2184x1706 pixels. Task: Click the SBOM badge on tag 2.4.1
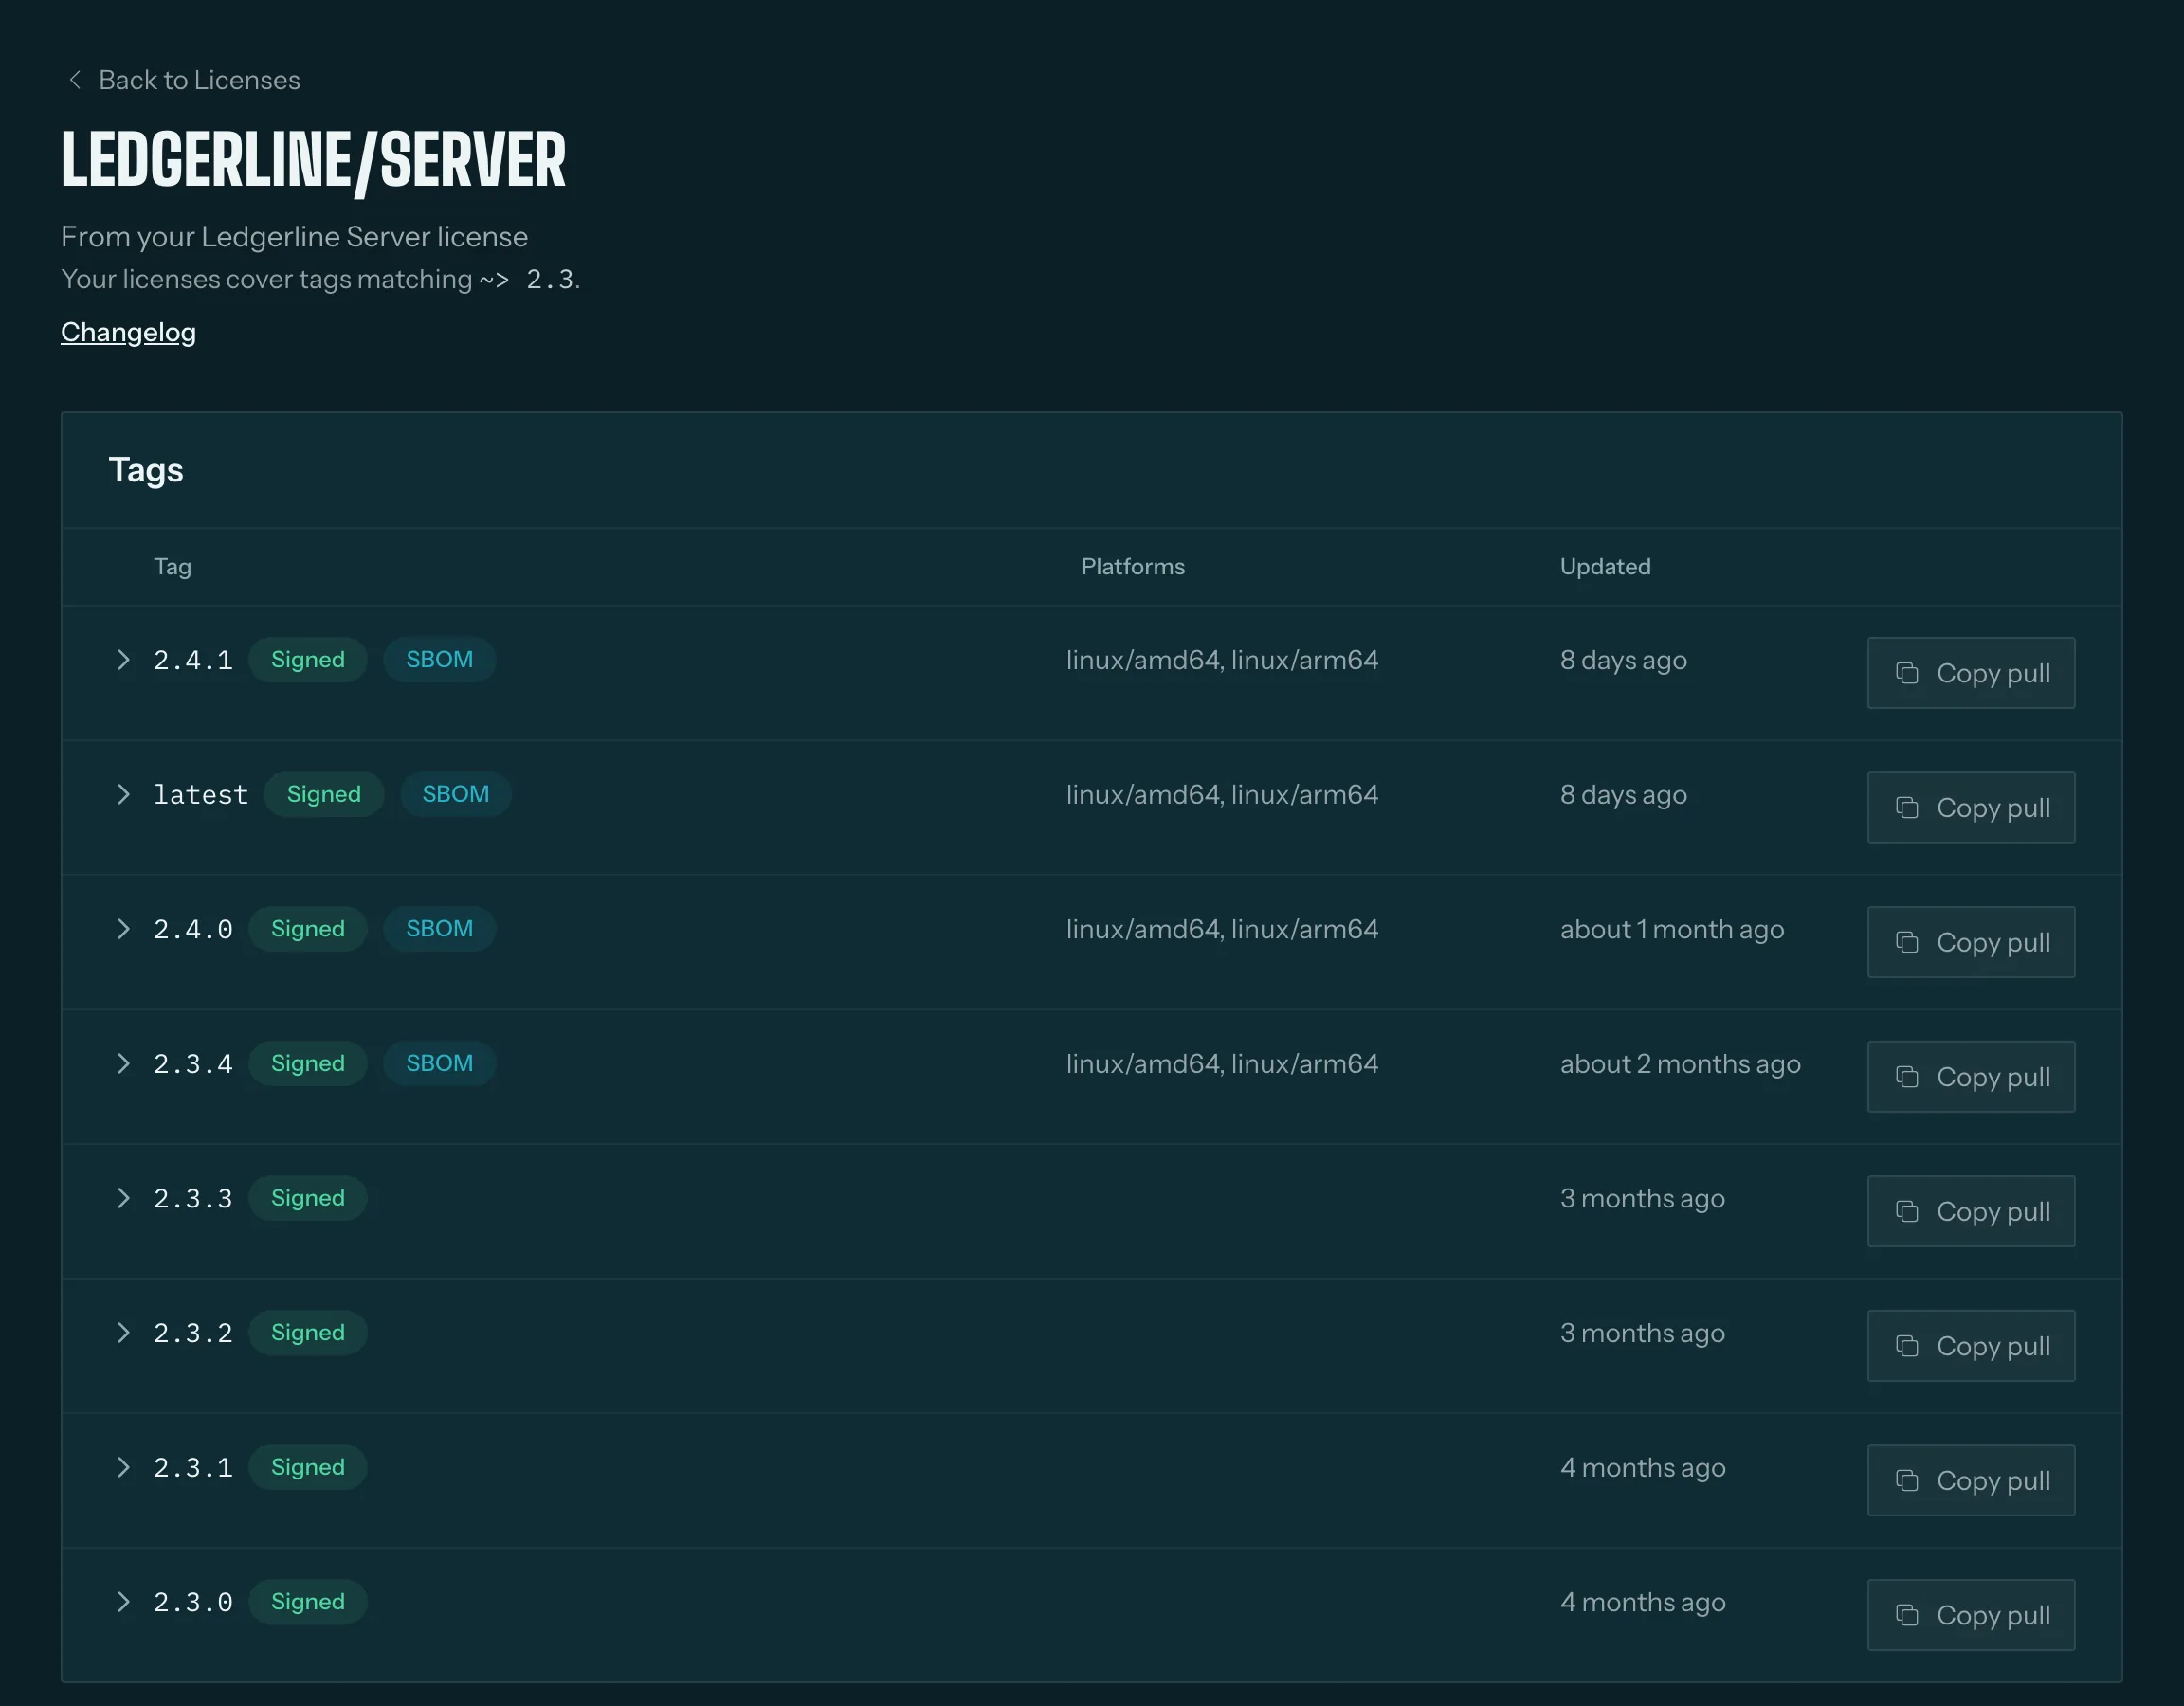tap(440, 660)
